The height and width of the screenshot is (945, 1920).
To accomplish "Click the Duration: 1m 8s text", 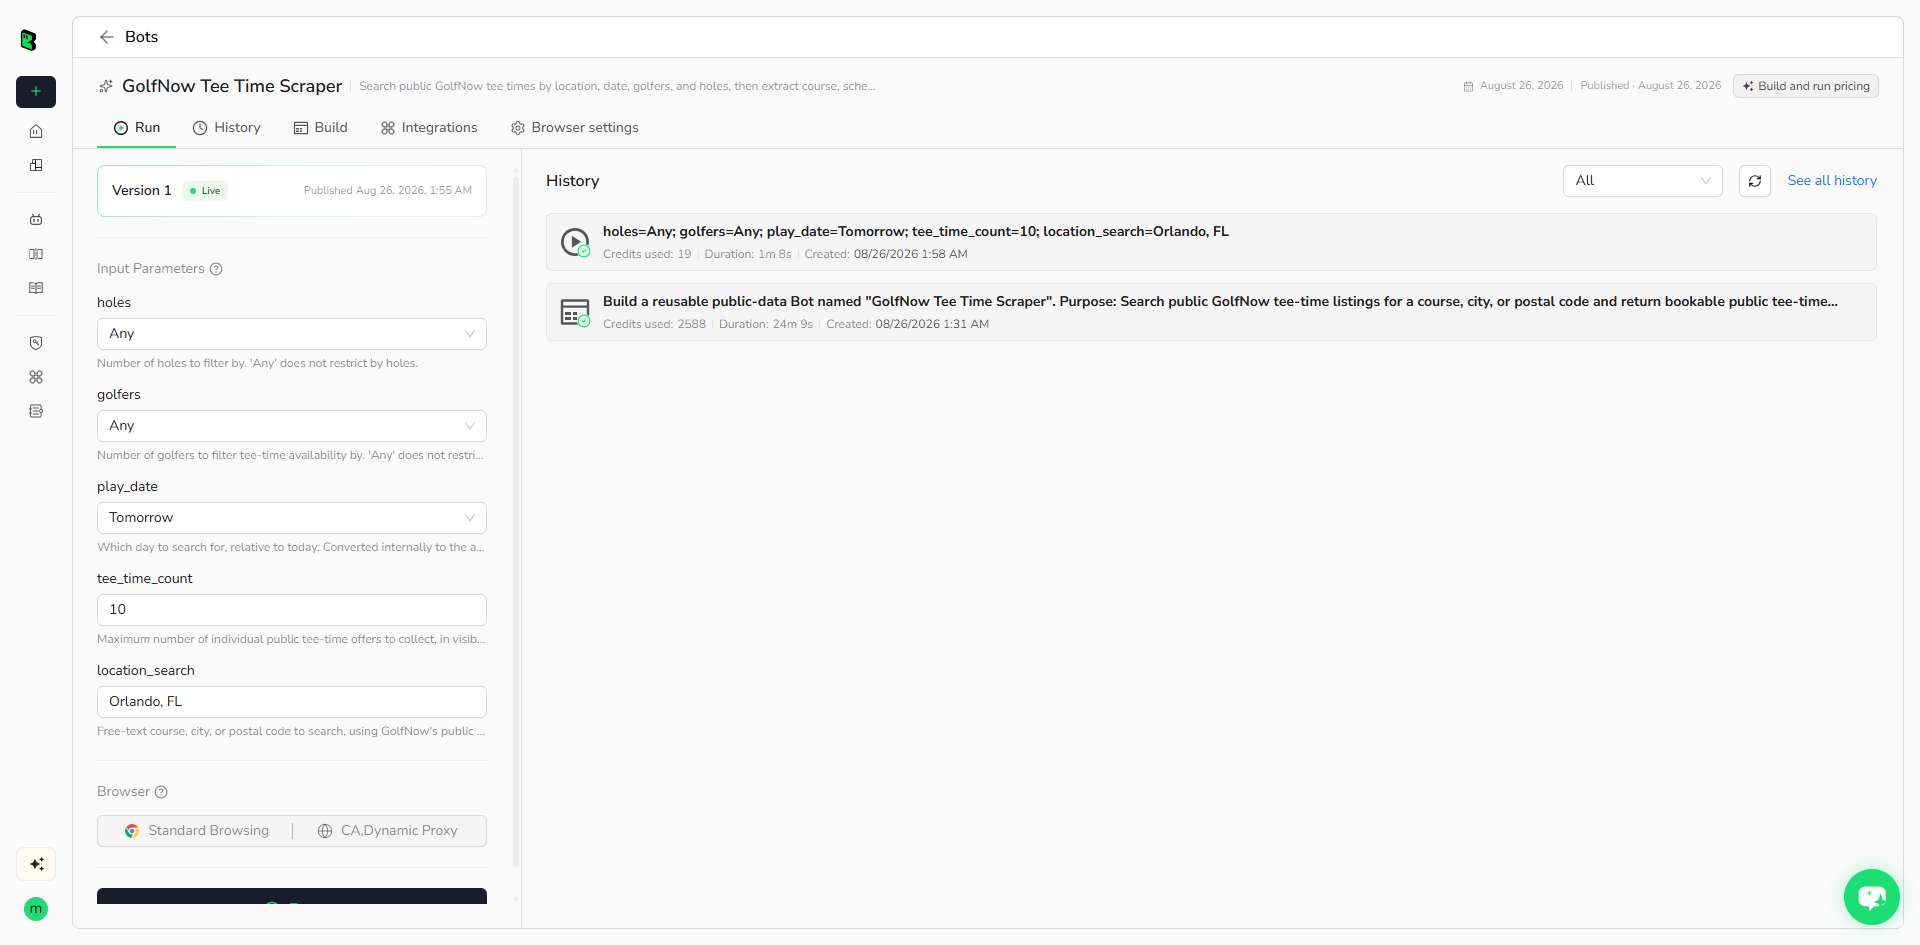I will (x=748, y=254).
